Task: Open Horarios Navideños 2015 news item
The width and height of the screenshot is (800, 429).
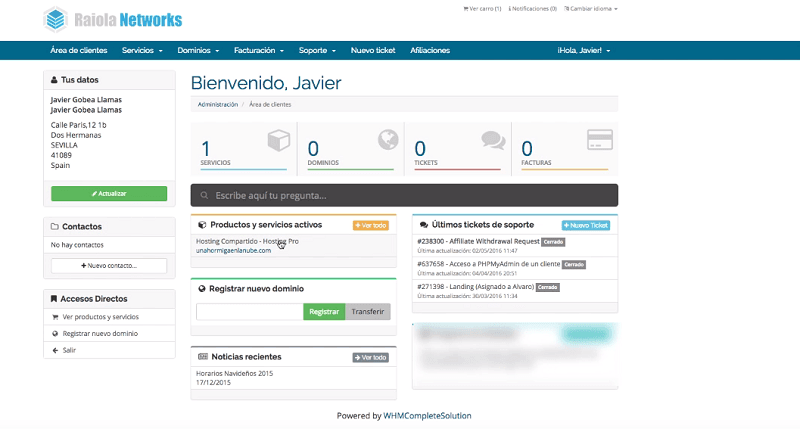Action: coord(235,373)
